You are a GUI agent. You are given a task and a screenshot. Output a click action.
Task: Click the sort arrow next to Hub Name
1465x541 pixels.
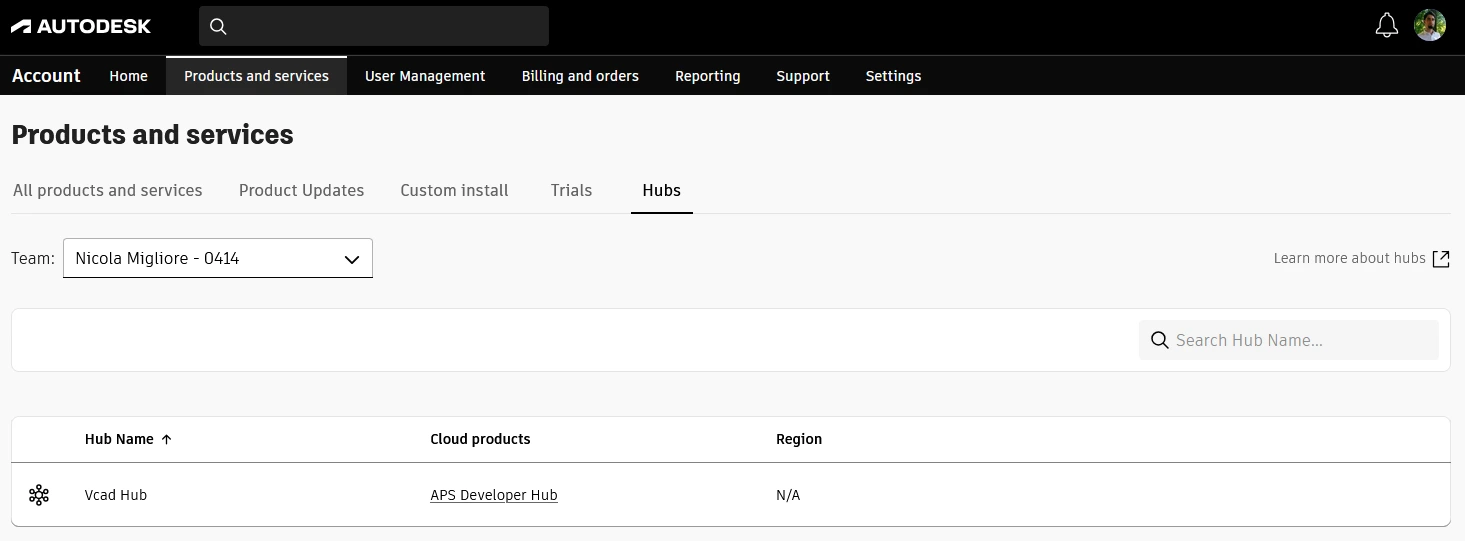[167, 439]
